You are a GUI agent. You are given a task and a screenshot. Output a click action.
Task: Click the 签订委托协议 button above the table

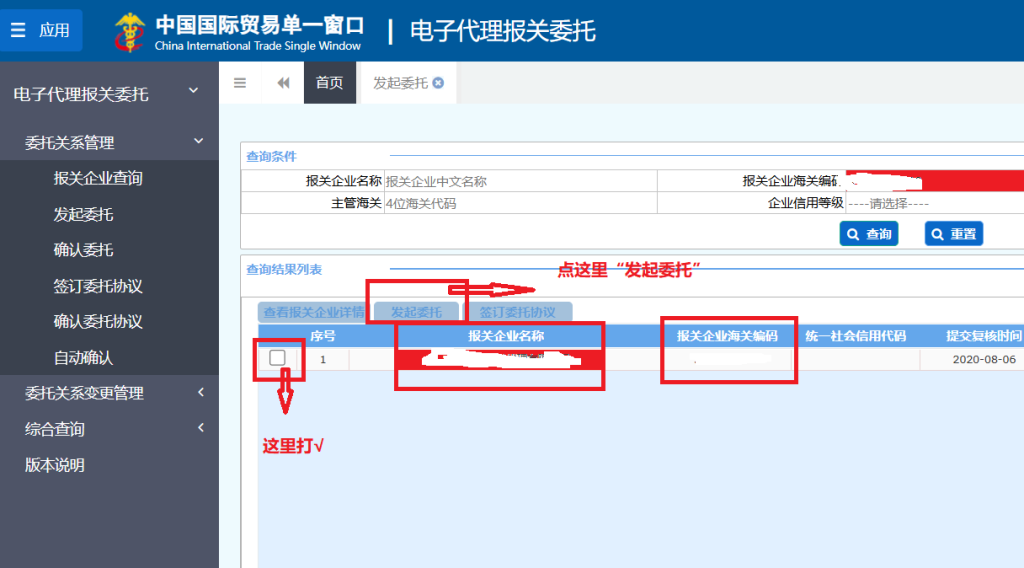(x=517, y=312)
